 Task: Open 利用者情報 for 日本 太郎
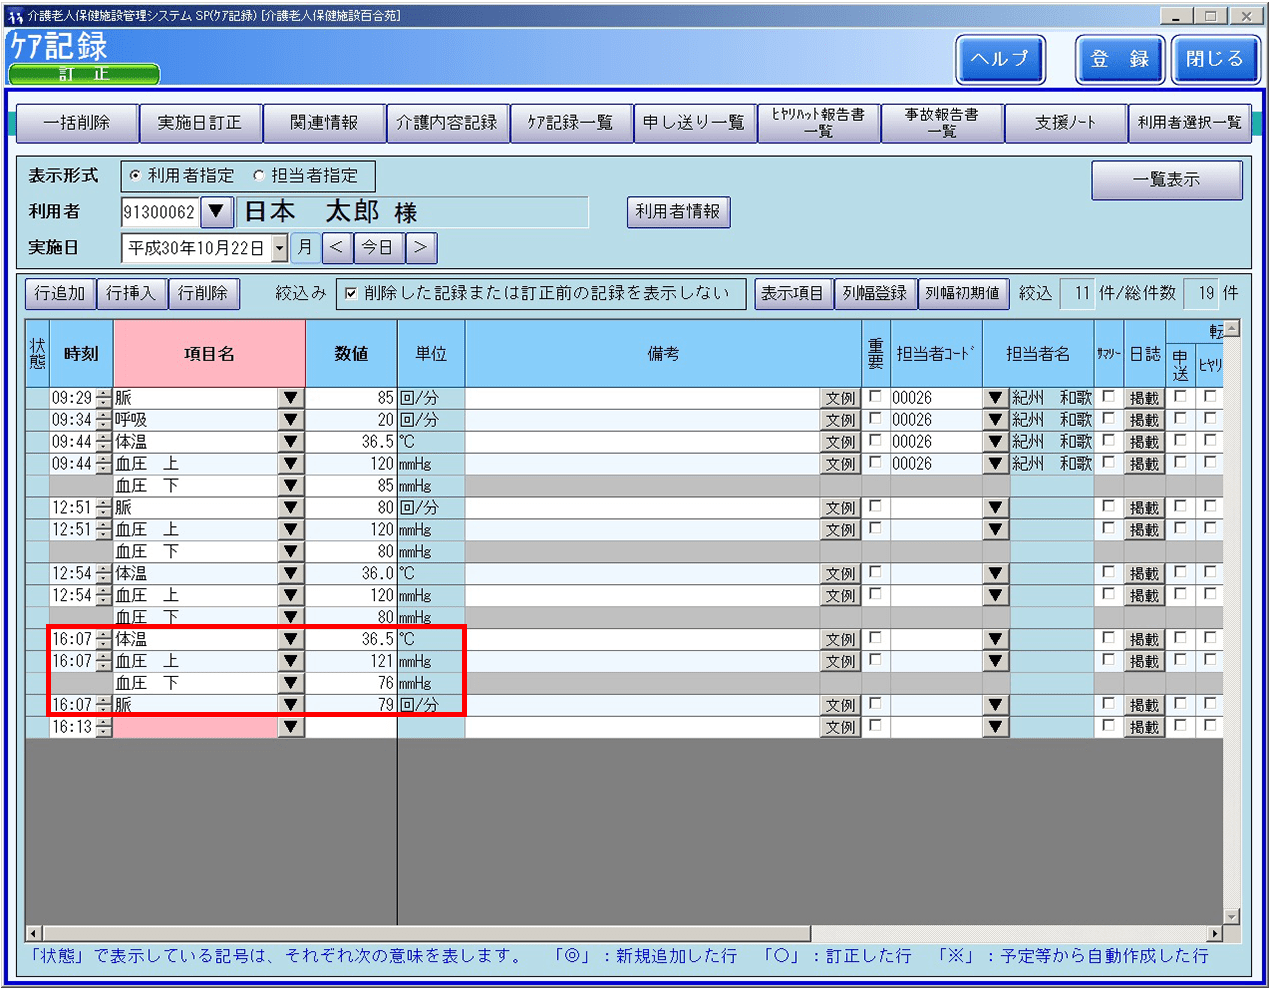pos(678,212)
